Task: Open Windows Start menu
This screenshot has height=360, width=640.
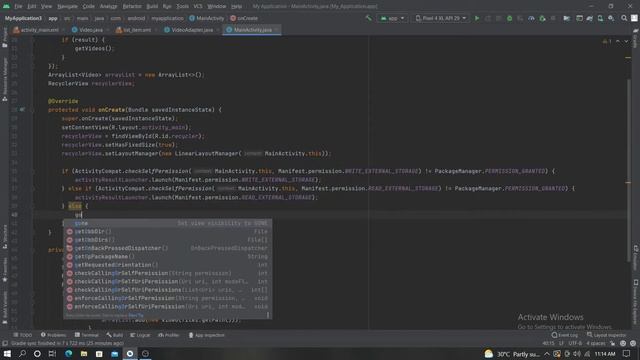Action: (7, 353)
